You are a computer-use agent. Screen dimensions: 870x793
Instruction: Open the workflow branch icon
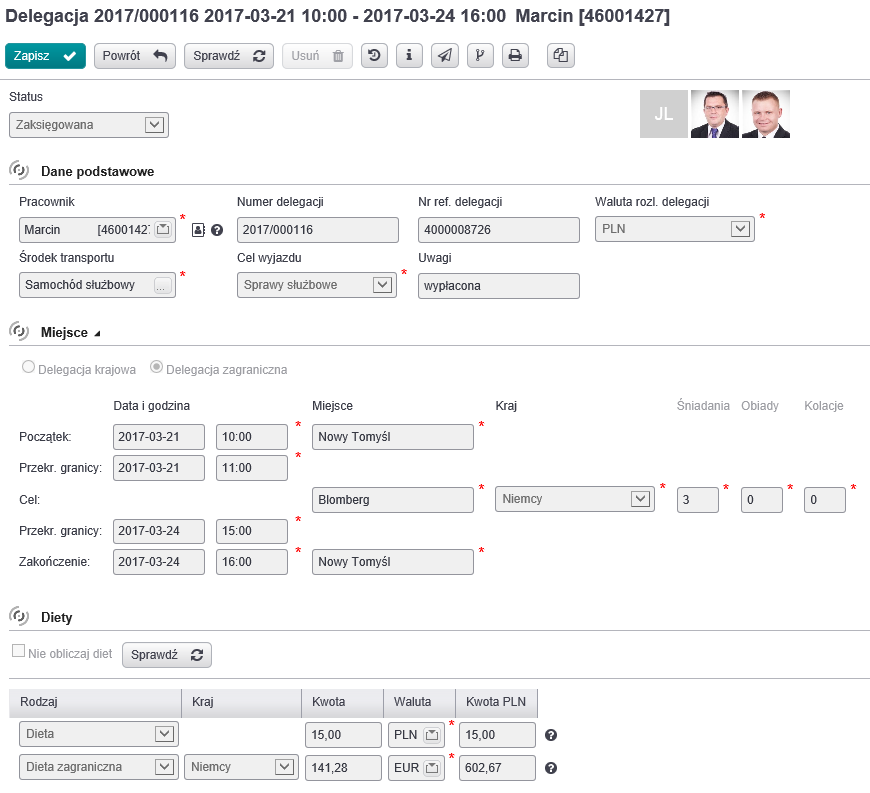point(480,56)
